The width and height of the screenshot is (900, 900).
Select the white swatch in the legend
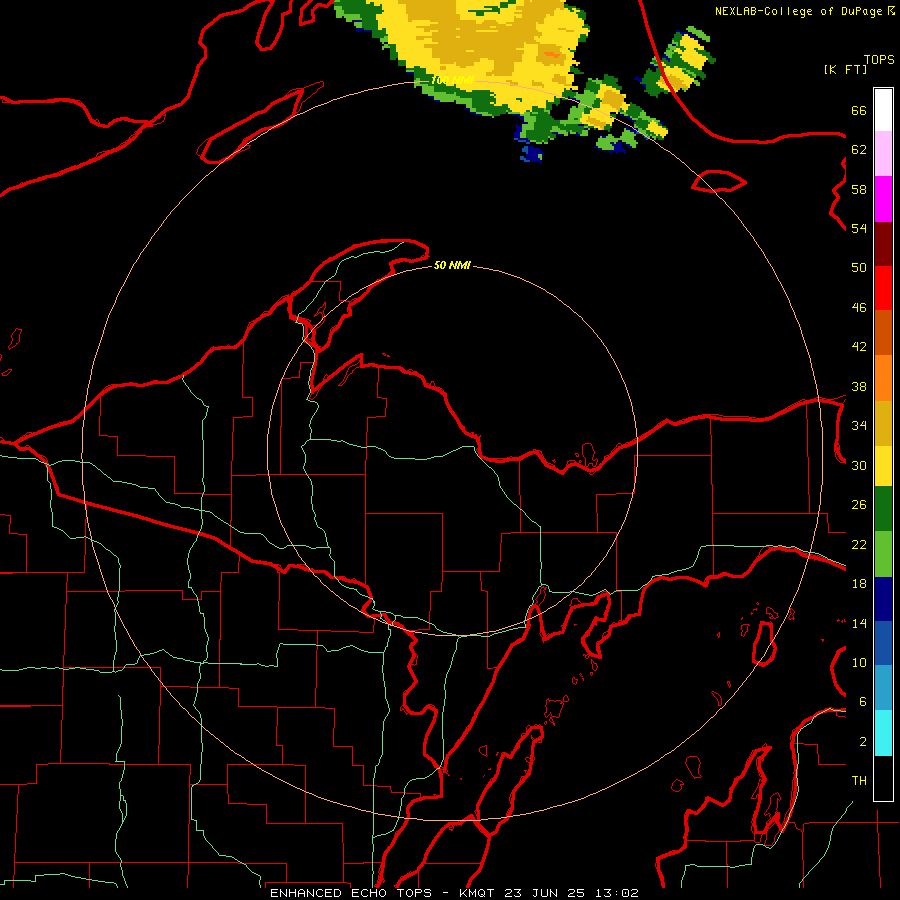tap(883, 110)
